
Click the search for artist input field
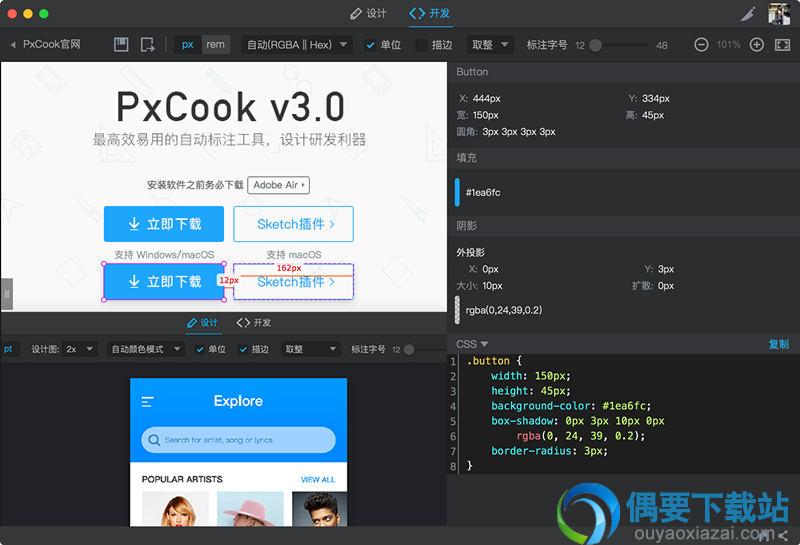click(238, 439)
